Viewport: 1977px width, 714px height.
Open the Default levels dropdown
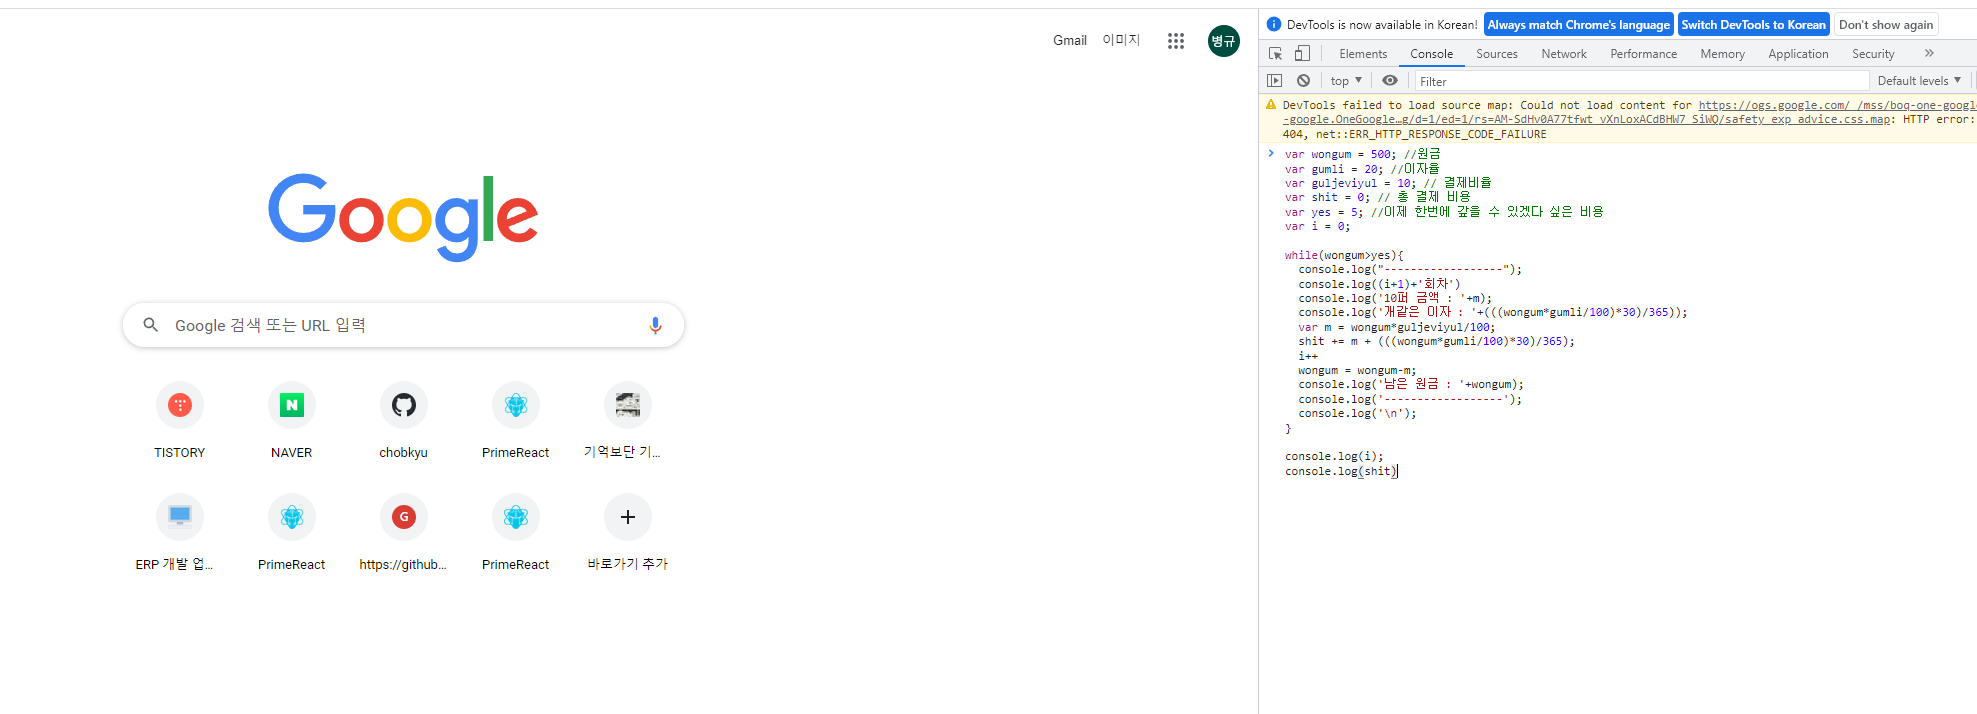tap(1919, 81)
